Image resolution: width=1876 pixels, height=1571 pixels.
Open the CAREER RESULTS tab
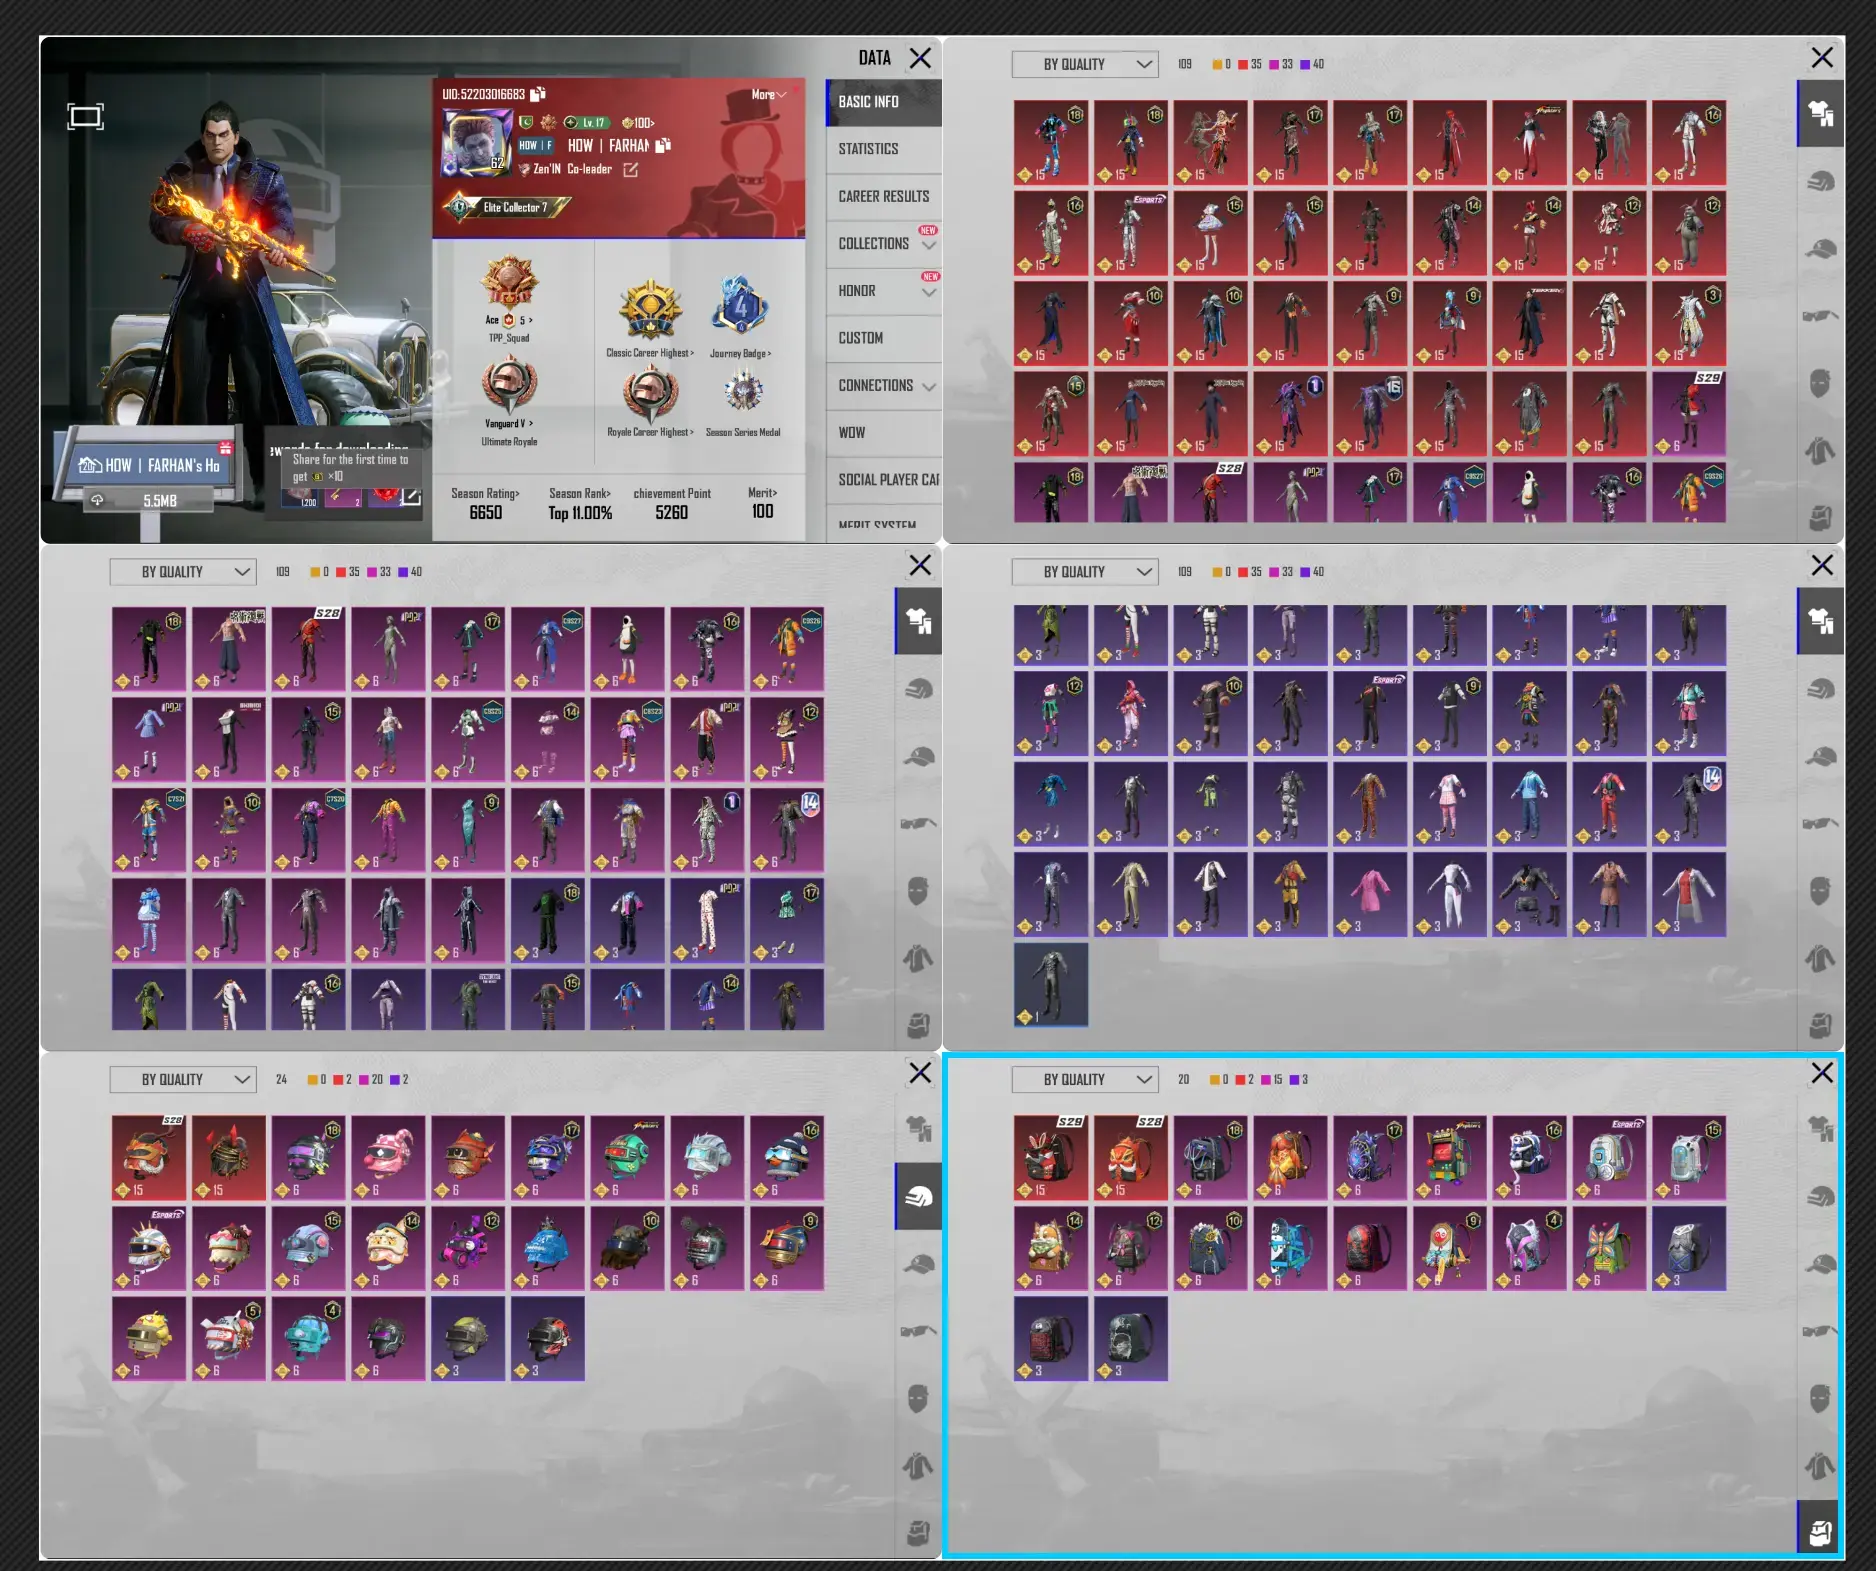click(x=884, y=196)
